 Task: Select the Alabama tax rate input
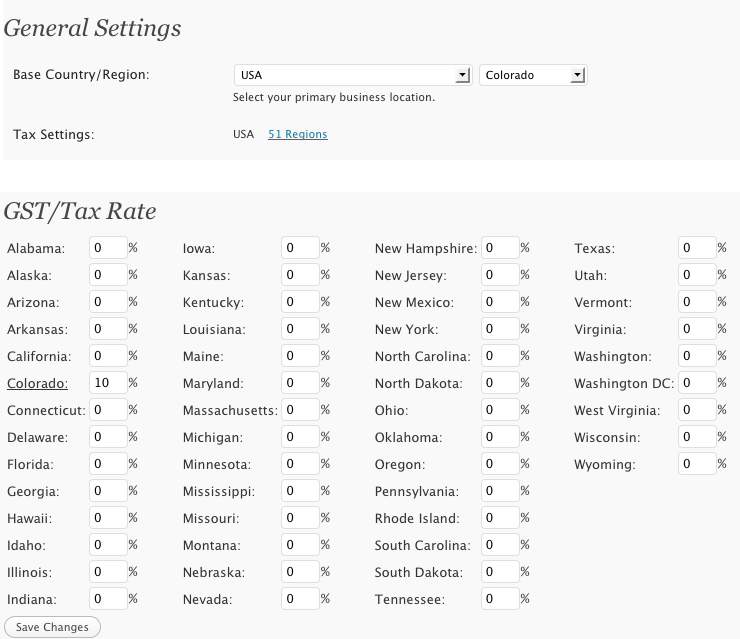(x=108, y=248)
